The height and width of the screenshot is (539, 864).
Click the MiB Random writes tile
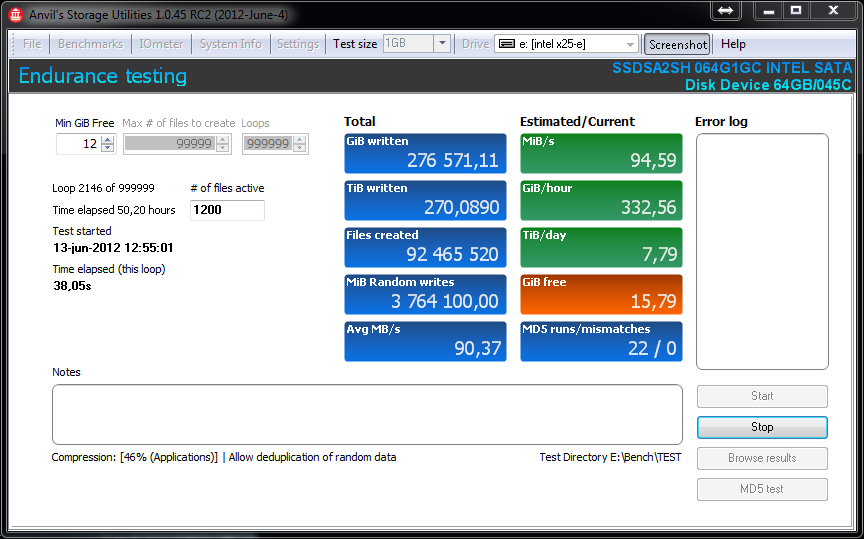click(x=425, y=294)
